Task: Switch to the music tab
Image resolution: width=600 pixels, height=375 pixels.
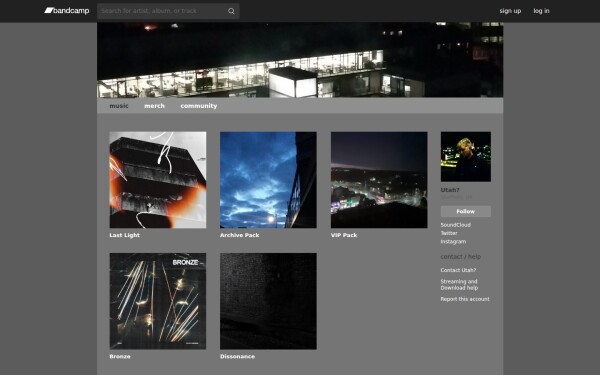Action: click(x=119, y=106)
